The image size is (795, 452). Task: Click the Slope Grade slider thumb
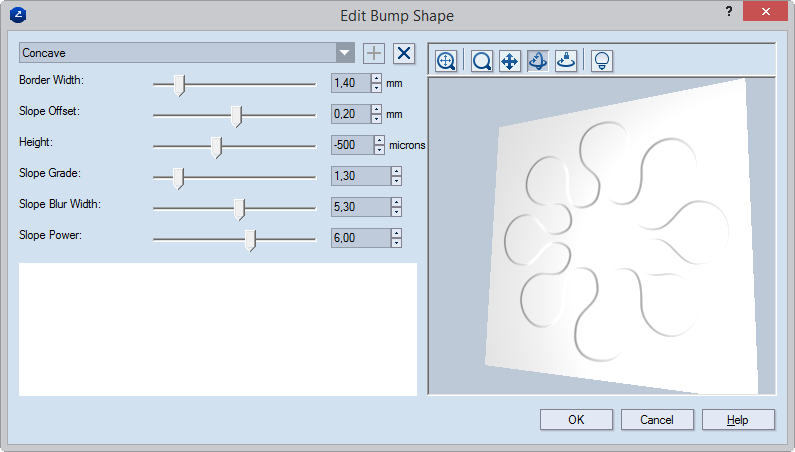click(178, 178)
